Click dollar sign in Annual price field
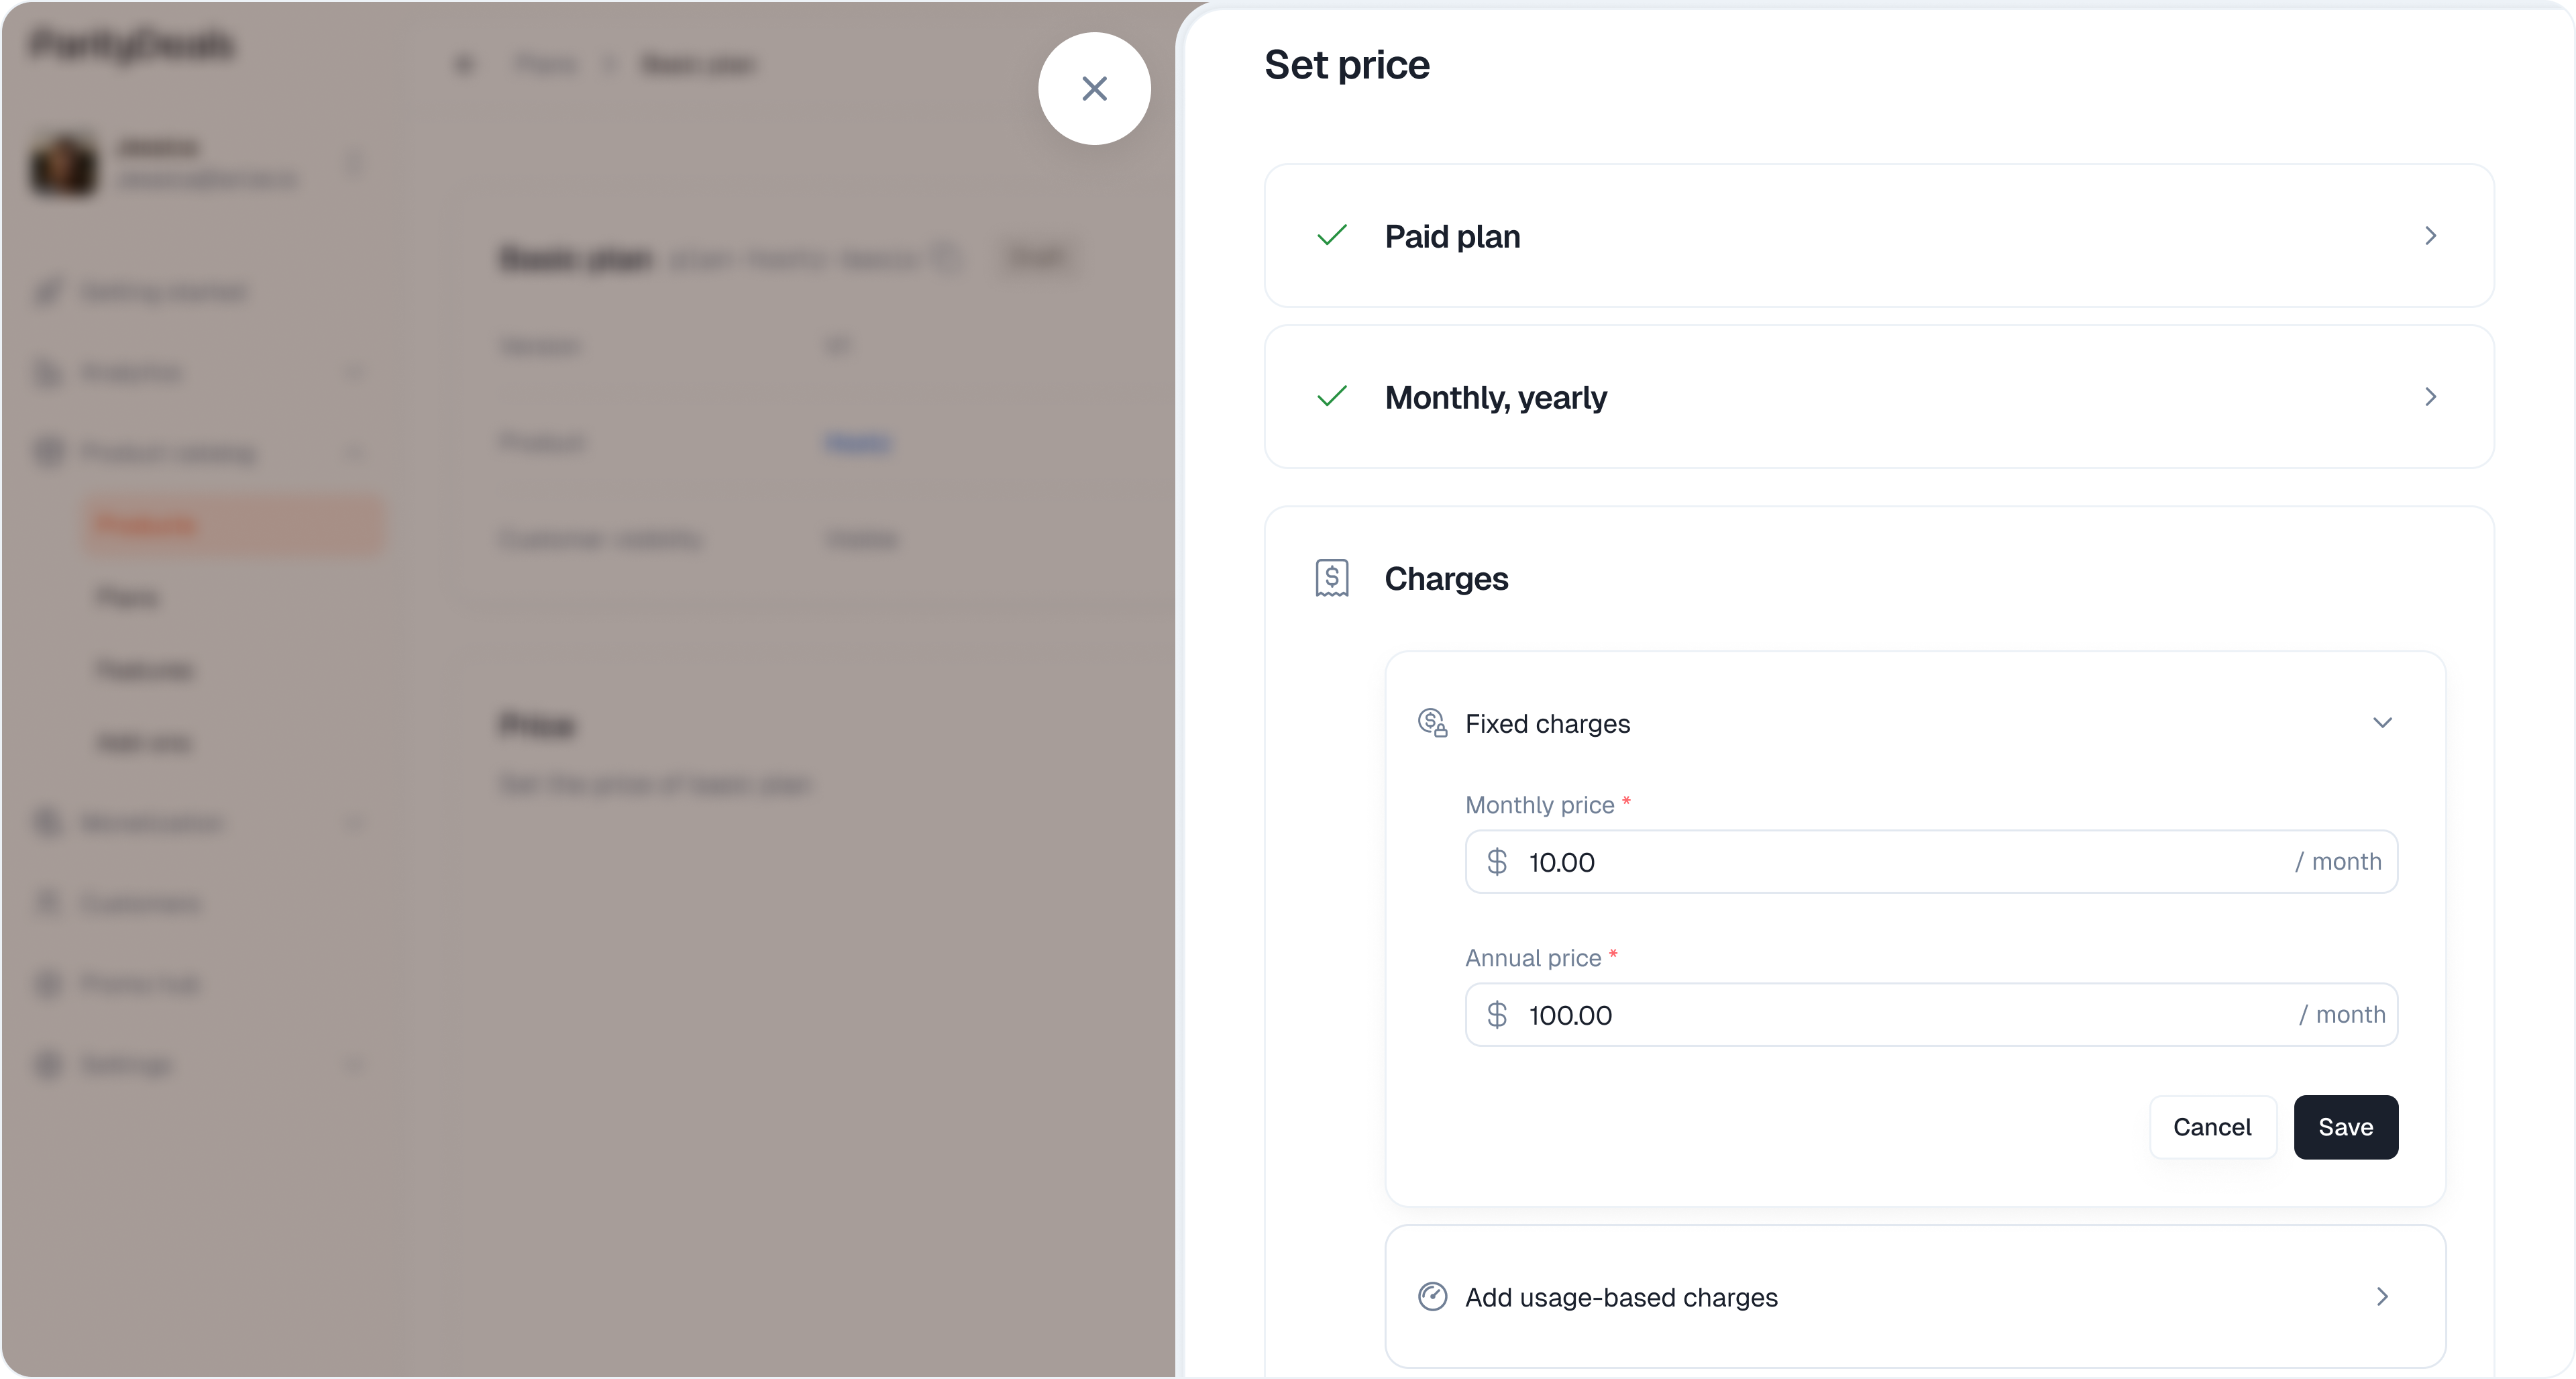The image size is (2576, 1379). coord(1497,1014)
